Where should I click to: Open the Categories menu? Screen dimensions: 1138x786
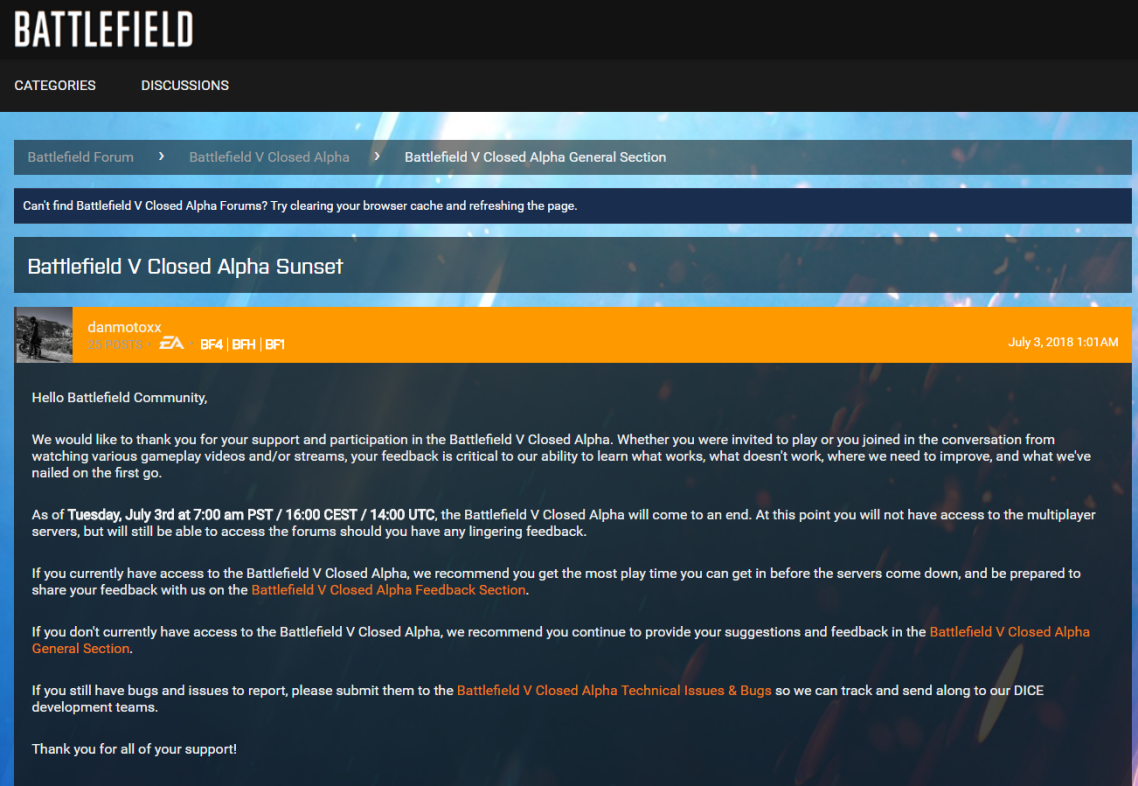pos(55,86)
